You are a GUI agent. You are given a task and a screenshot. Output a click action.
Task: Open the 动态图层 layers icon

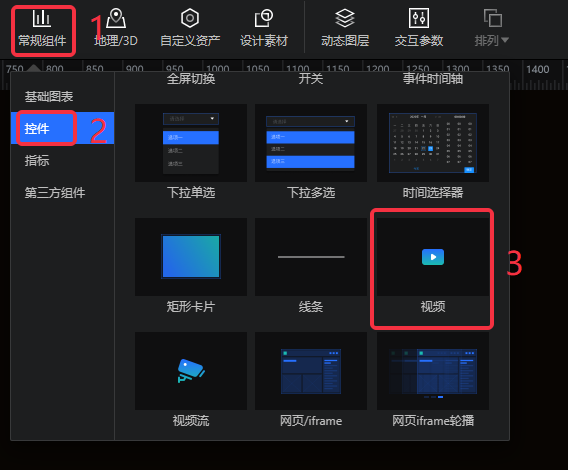[x=345, y=18]
